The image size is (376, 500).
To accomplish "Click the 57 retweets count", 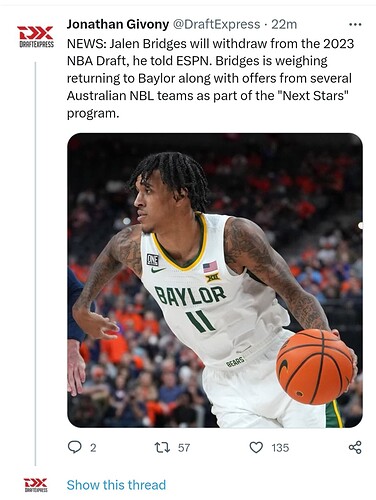I will 184,448.
